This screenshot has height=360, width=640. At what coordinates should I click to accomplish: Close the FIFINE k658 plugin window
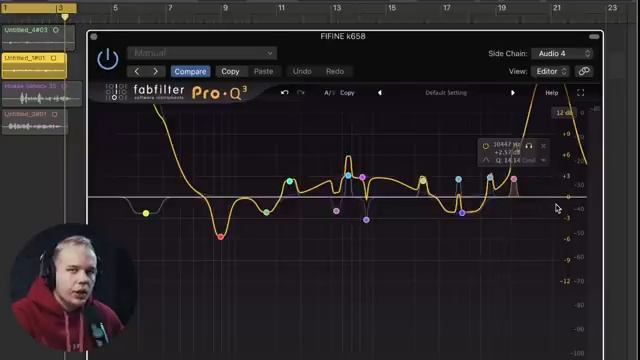94,37
